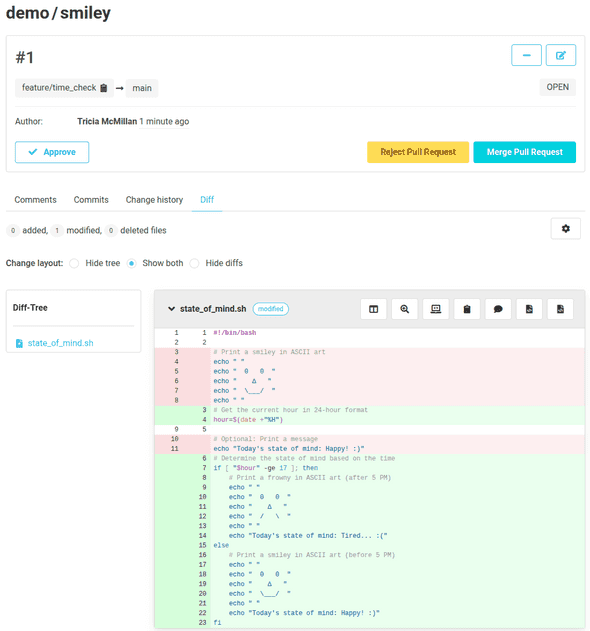
Task: Click the demo / smiley repository heading
Action: coord(58,13)
